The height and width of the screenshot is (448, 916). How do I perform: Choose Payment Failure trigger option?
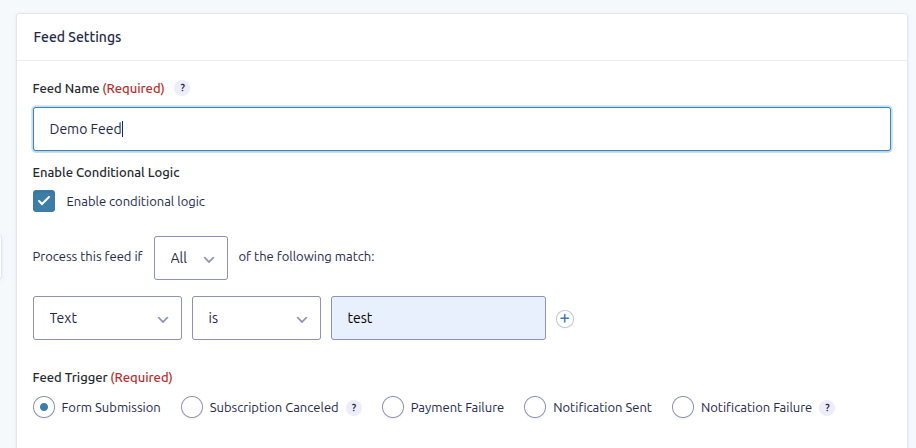393,407
